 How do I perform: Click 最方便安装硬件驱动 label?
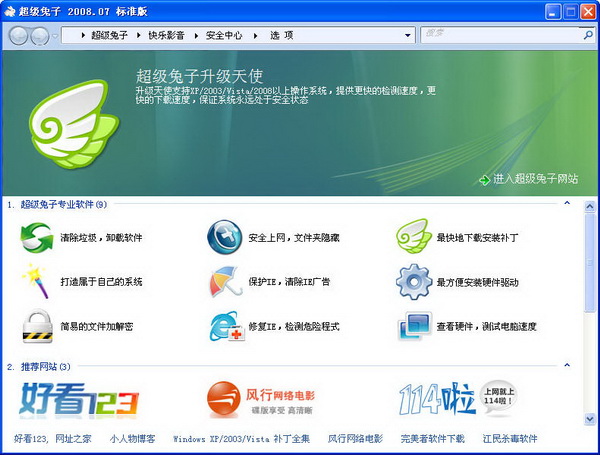[478, 282]
